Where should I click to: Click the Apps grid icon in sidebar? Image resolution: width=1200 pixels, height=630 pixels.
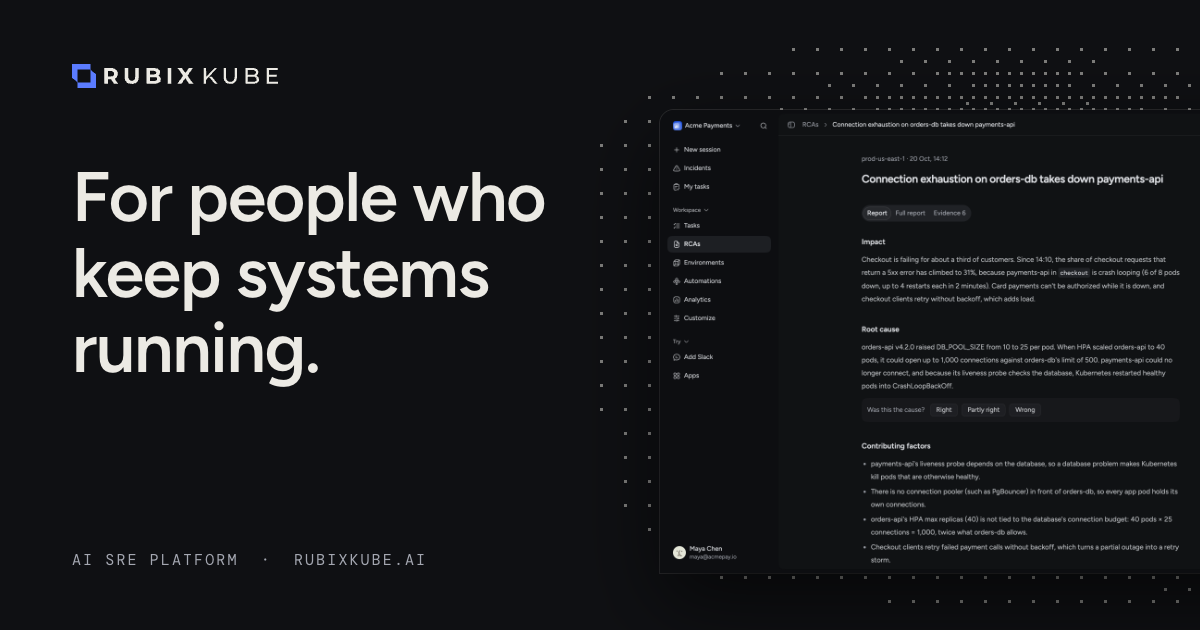tap(677, 375)
